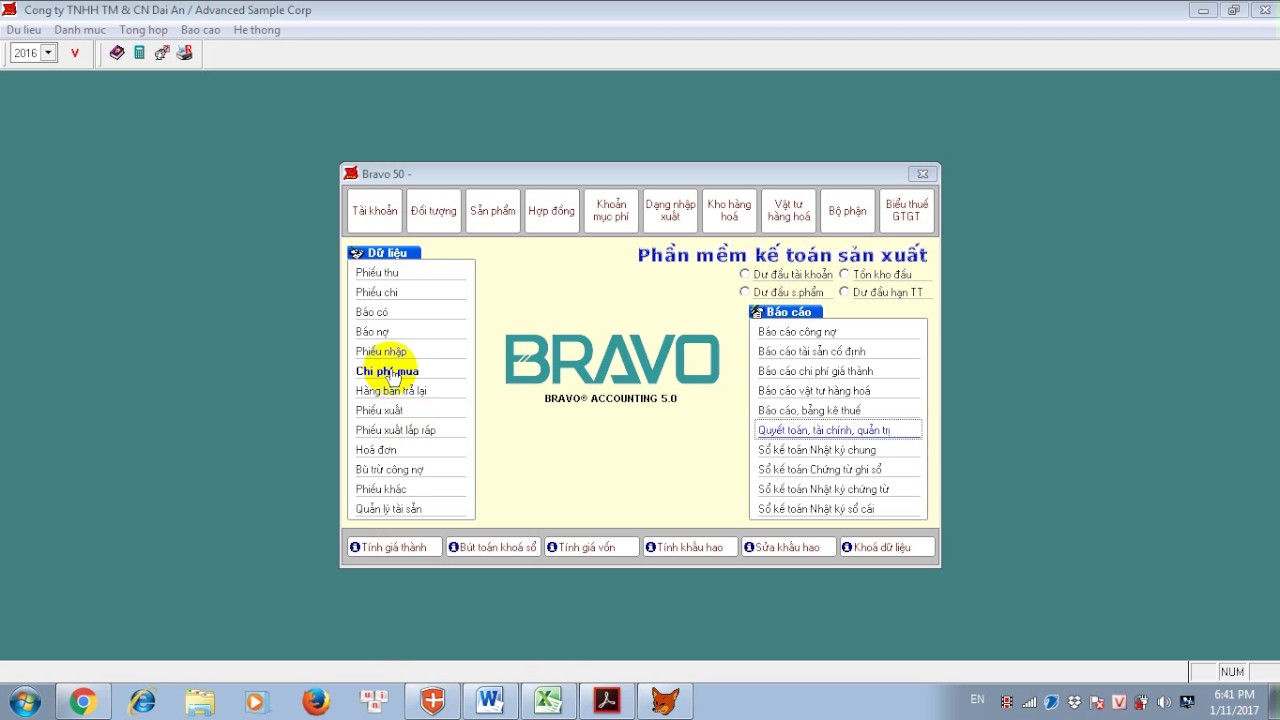The image size is (1280, 720).
Task: Click the Biểu thuế GTGT button
Action: pyautogui.click(x=907, y=211)
